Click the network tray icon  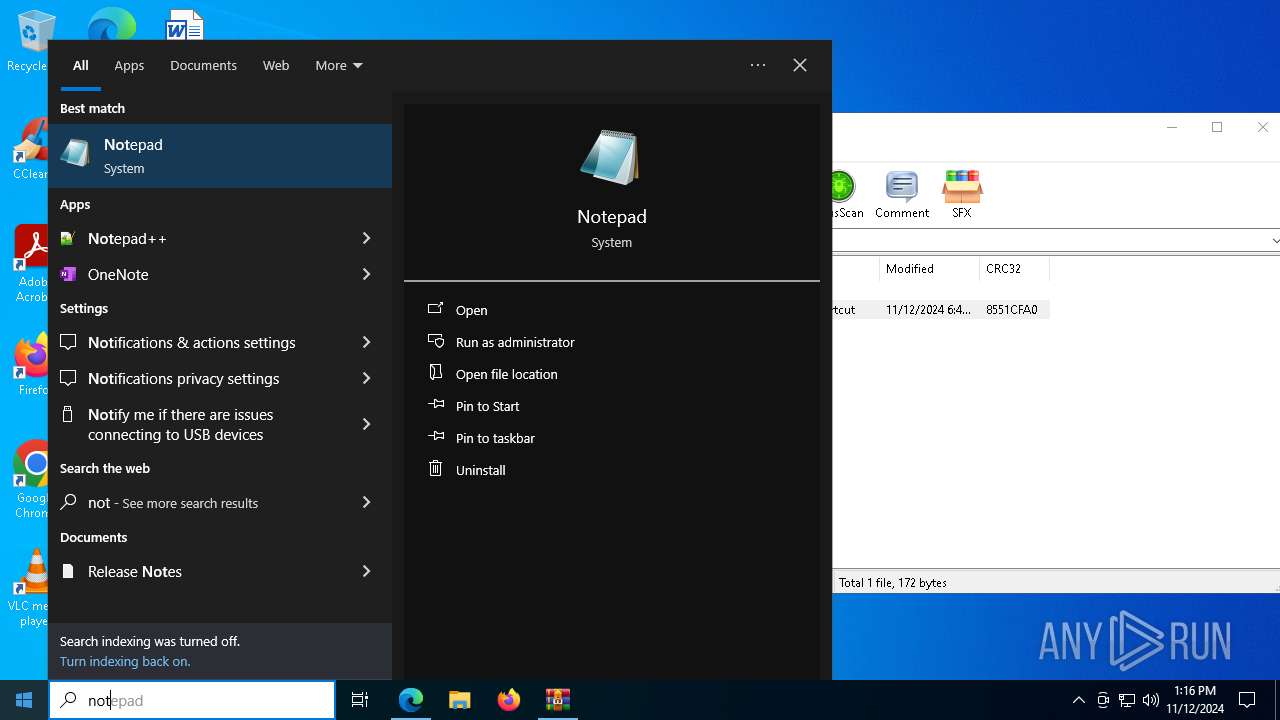[x=1127, y=700]
